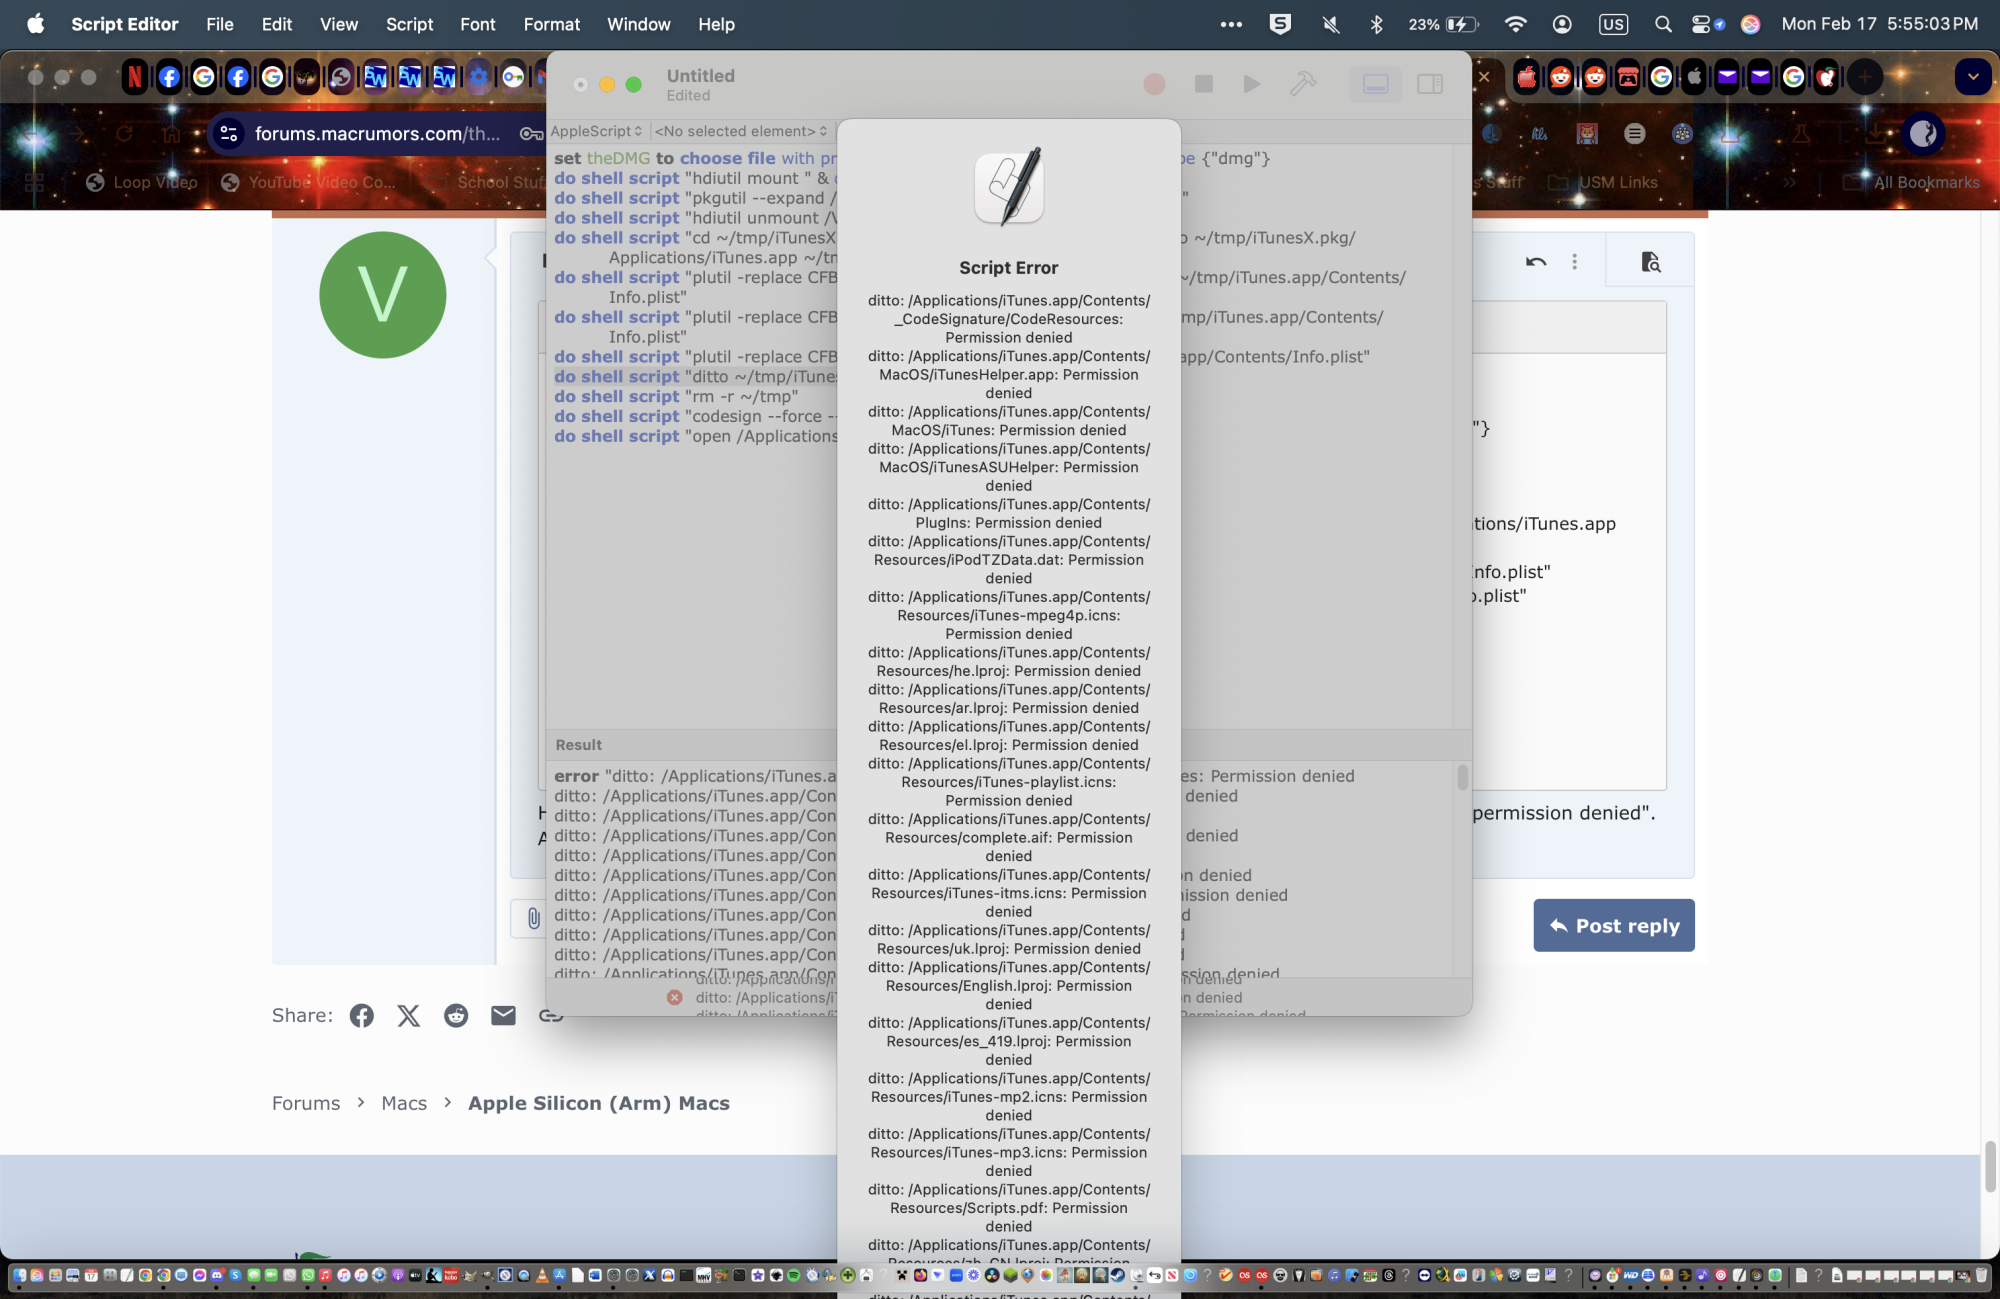Screen dimensions: 2000x1299
Task: Click the Post reply button
Action: click(x=1613, y=926)
